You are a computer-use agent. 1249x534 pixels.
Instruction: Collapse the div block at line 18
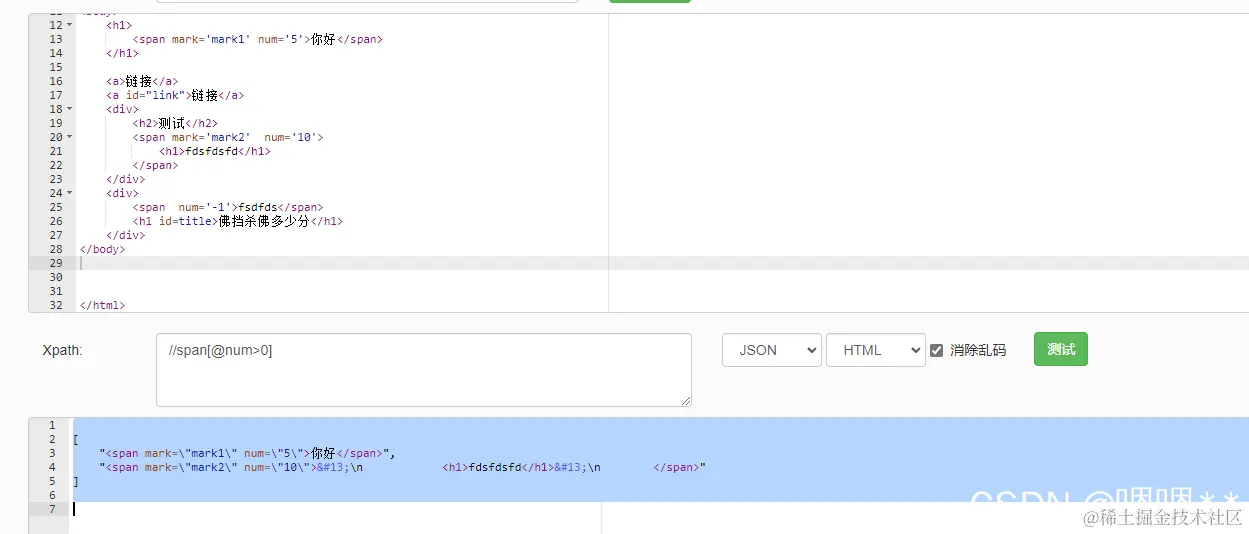coord(69,109)
